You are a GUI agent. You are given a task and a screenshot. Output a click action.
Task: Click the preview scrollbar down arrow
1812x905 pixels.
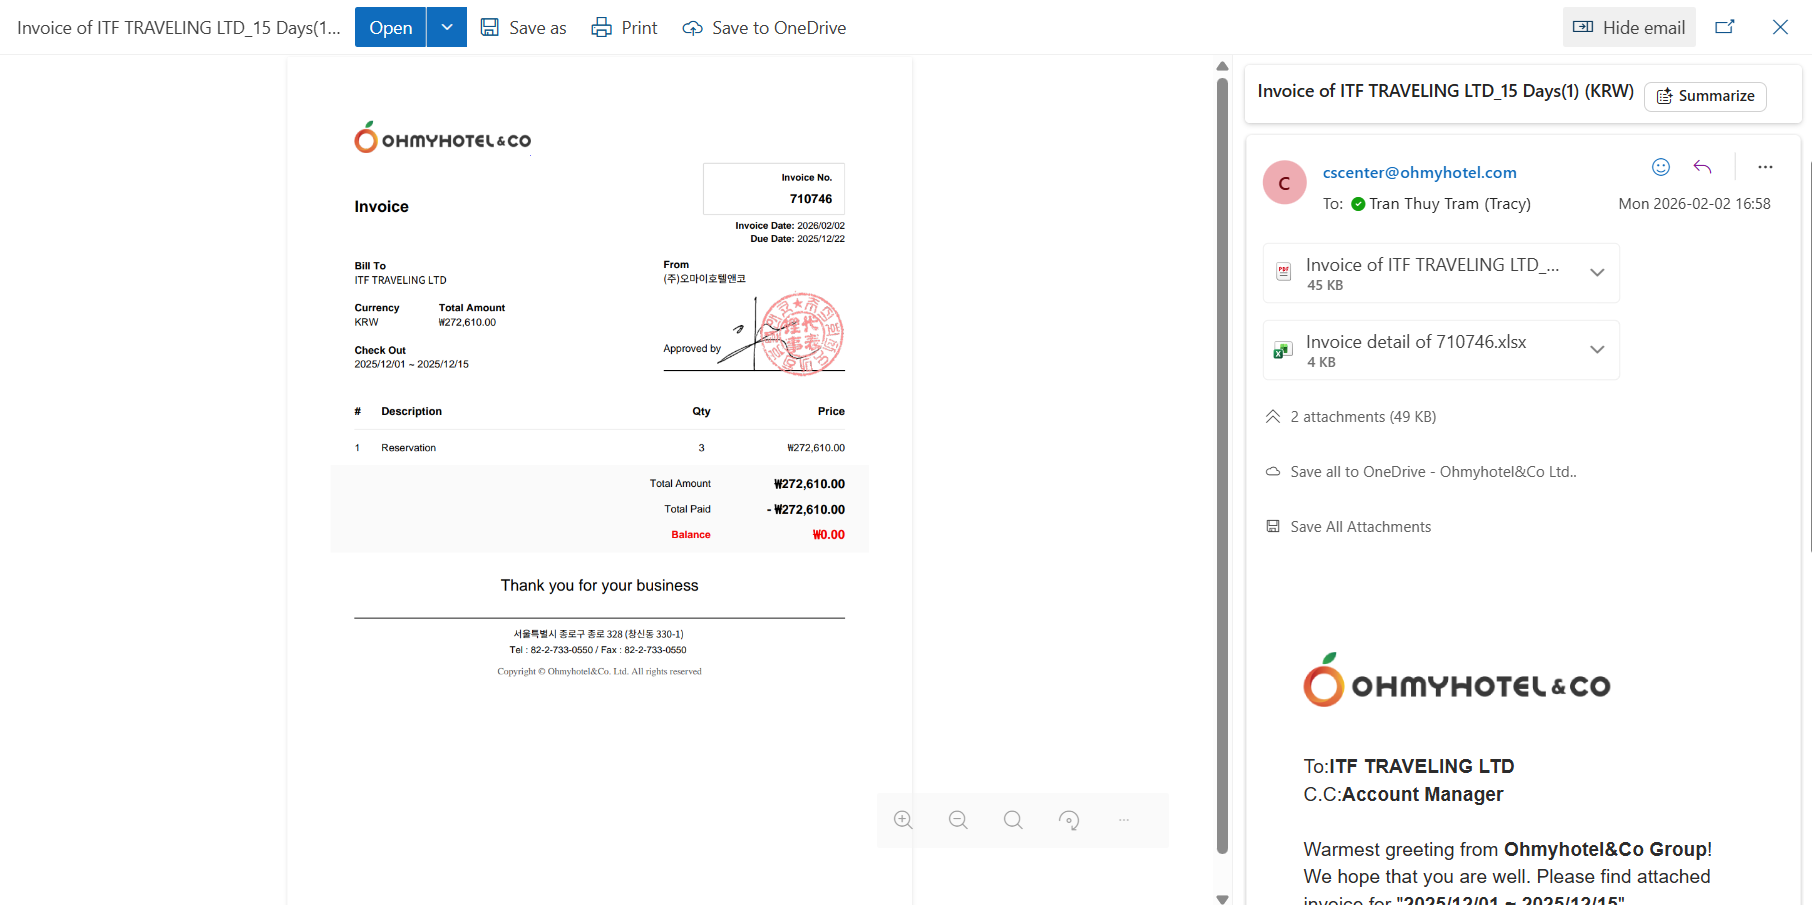[x=1222, y=899]
